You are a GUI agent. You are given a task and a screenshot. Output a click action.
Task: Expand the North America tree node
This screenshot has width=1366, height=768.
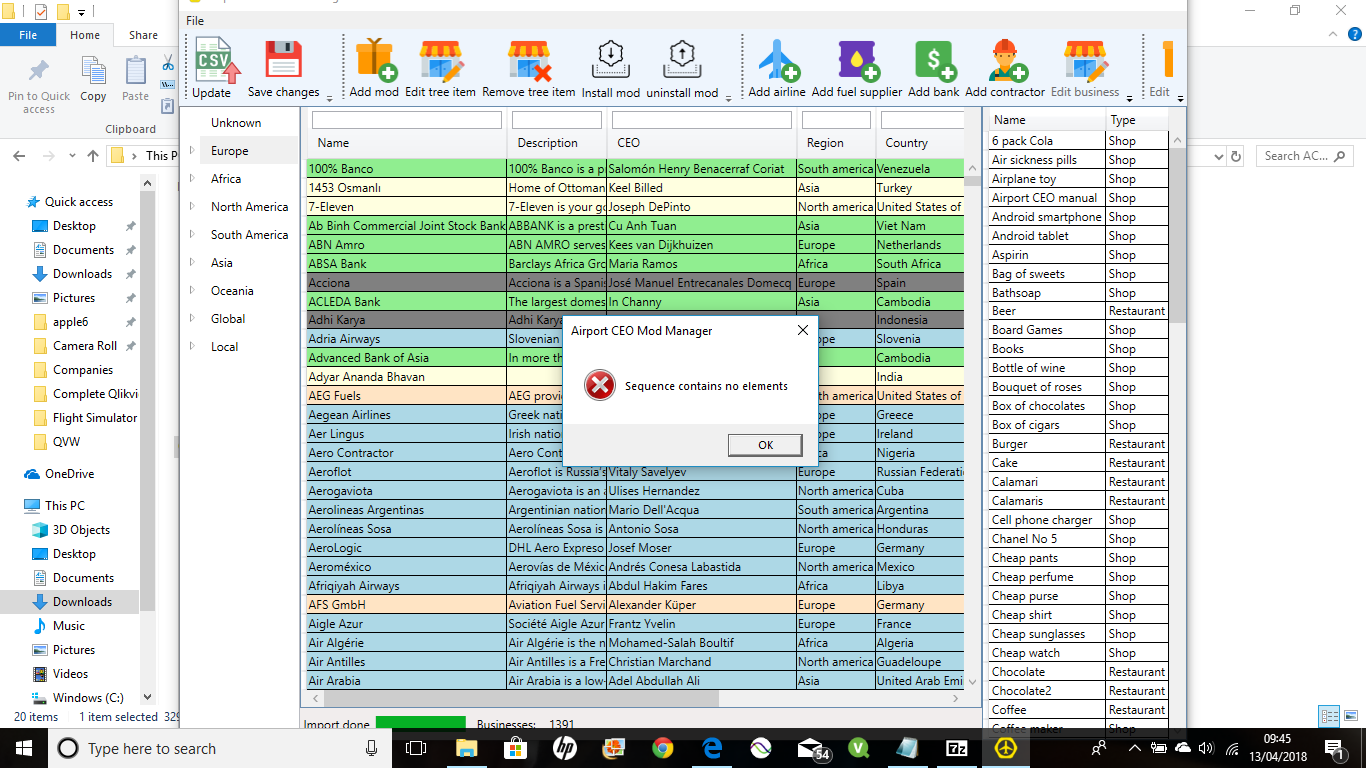[192, 207]
